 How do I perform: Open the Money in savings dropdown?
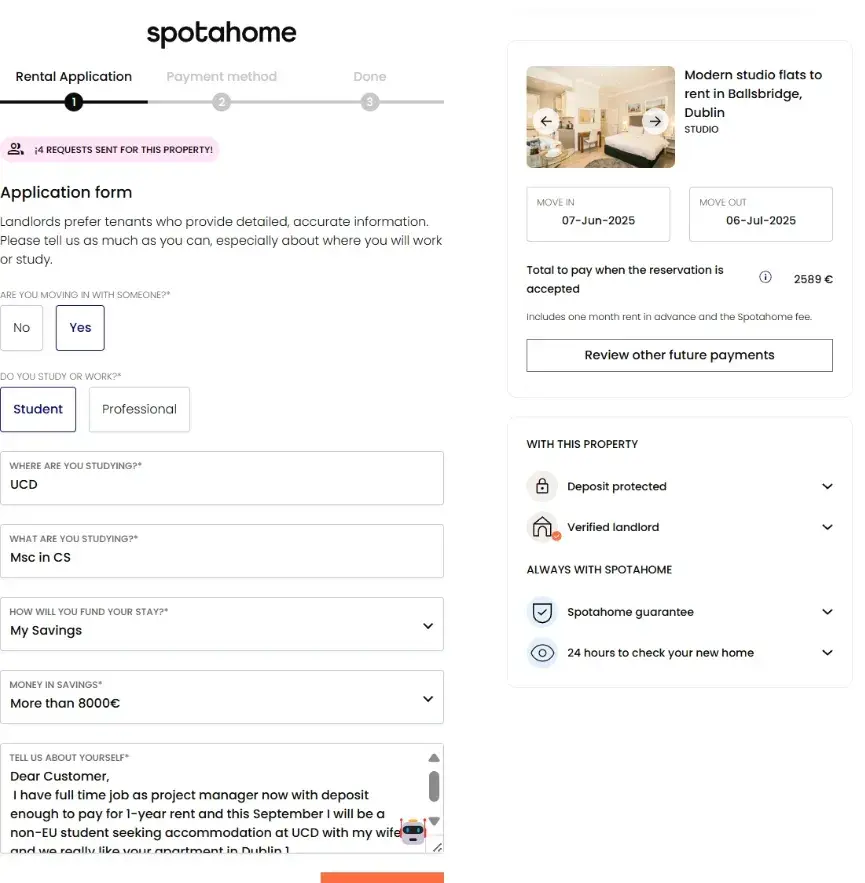222,698
